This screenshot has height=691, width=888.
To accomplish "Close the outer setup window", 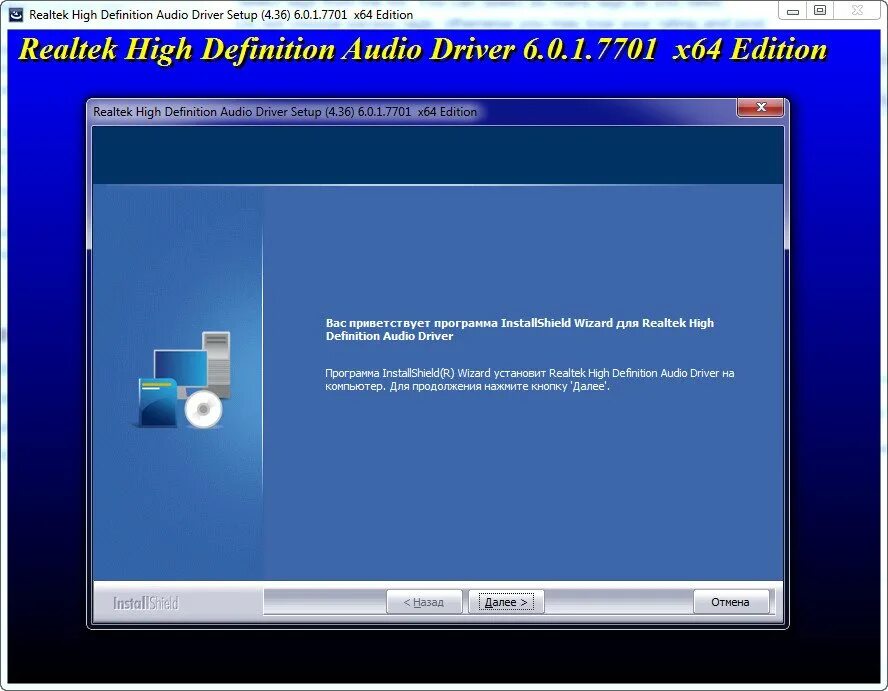I will coord(857,11).
